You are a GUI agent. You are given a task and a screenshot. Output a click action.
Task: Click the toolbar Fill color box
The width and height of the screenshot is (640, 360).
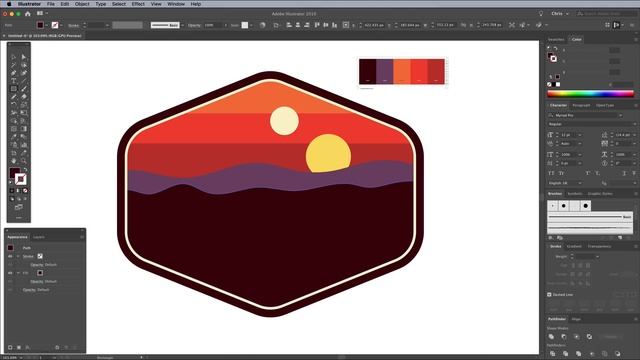[14, 172]
